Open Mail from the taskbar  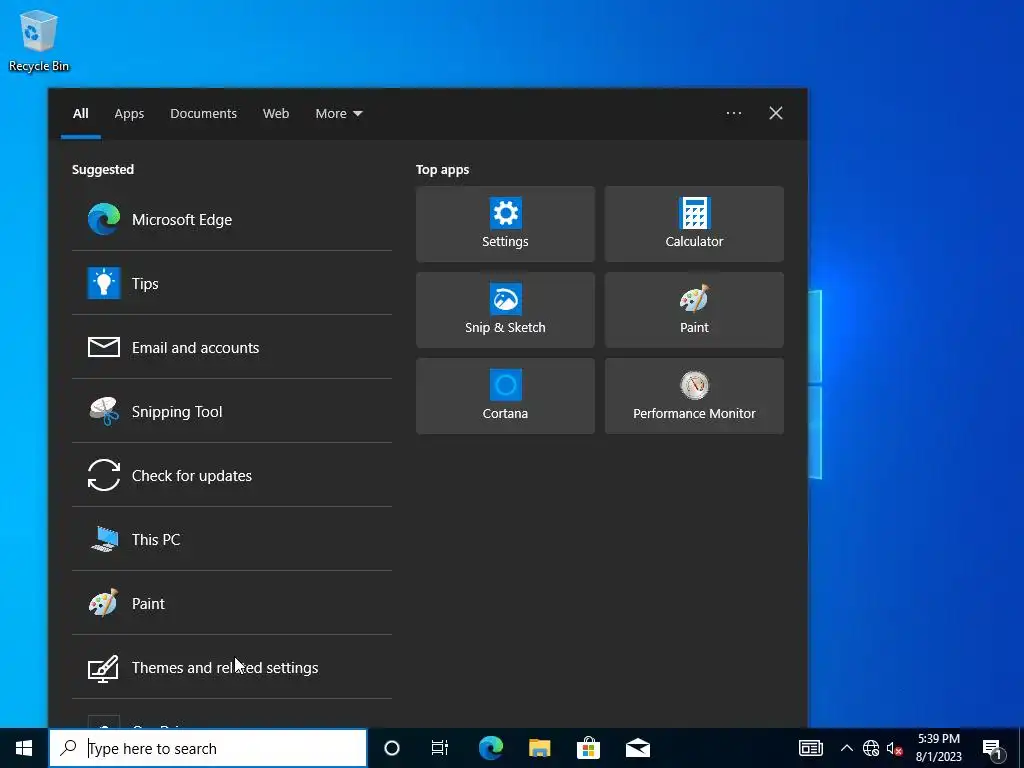637,748
